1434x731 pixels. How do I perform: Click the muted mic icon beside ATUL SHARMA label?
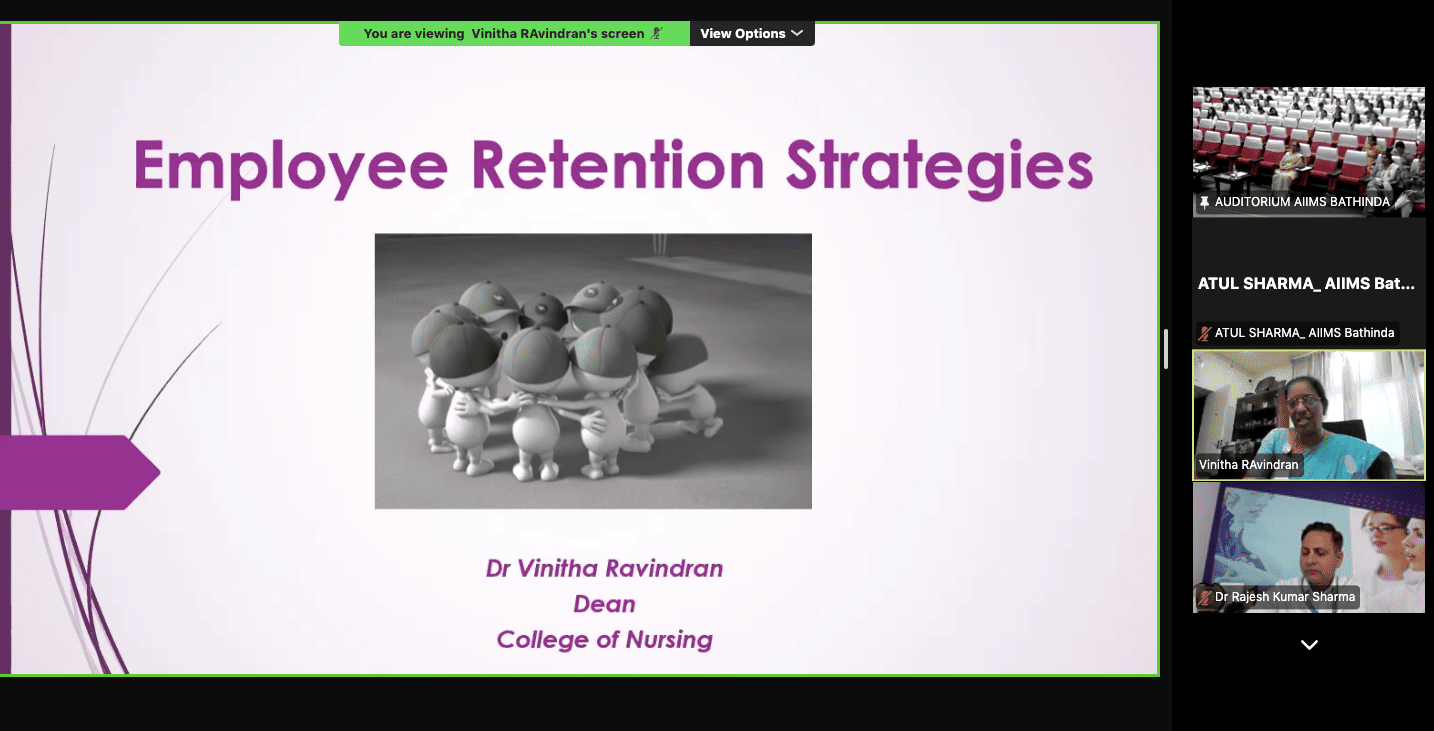point(1205,333)
